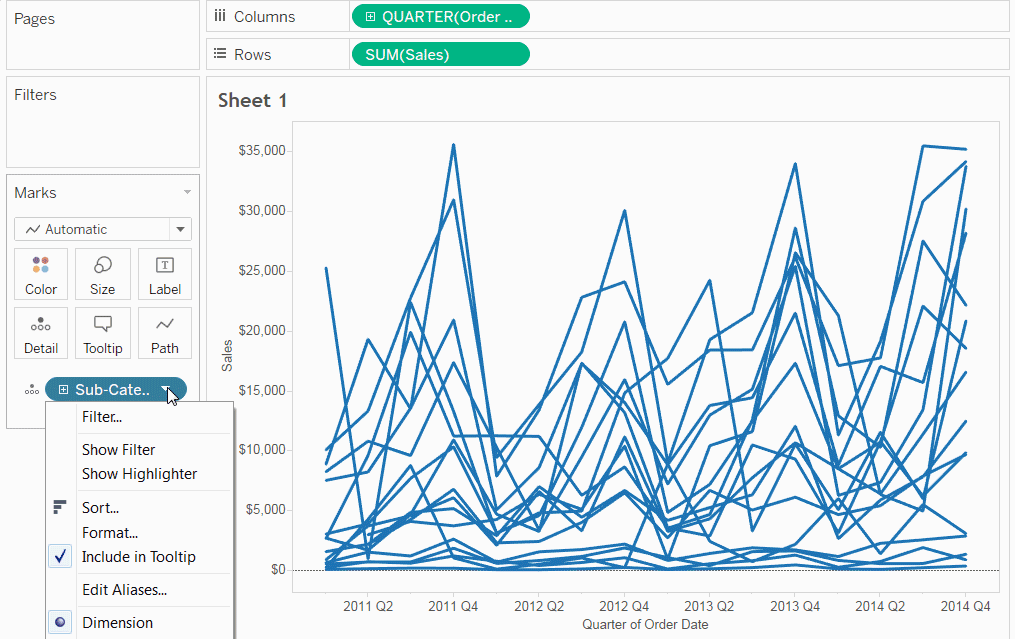The width and height of the screenshot is (1015, 639).
Task: Expand the plus icon on Sub-Category pill
Action: [x=63, y=390]
